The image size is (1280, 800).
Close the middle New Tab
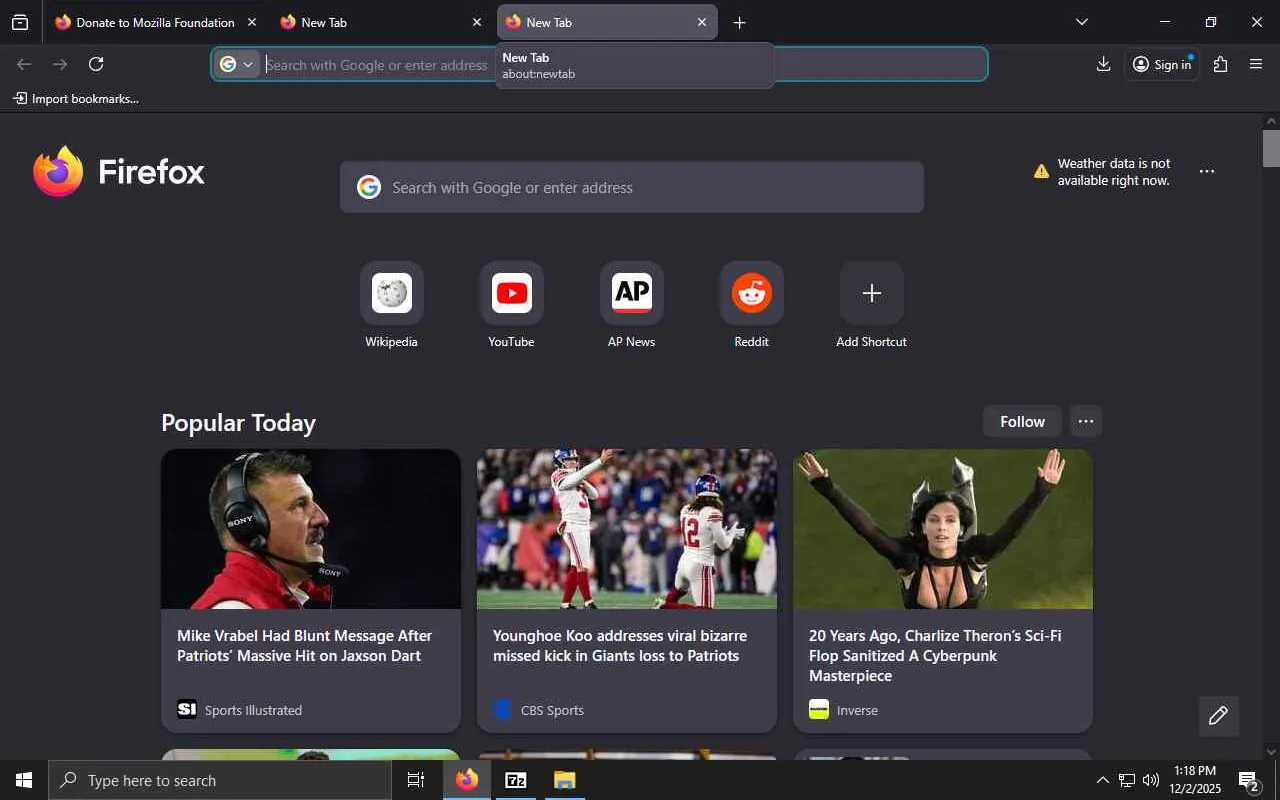click(477, 22)
